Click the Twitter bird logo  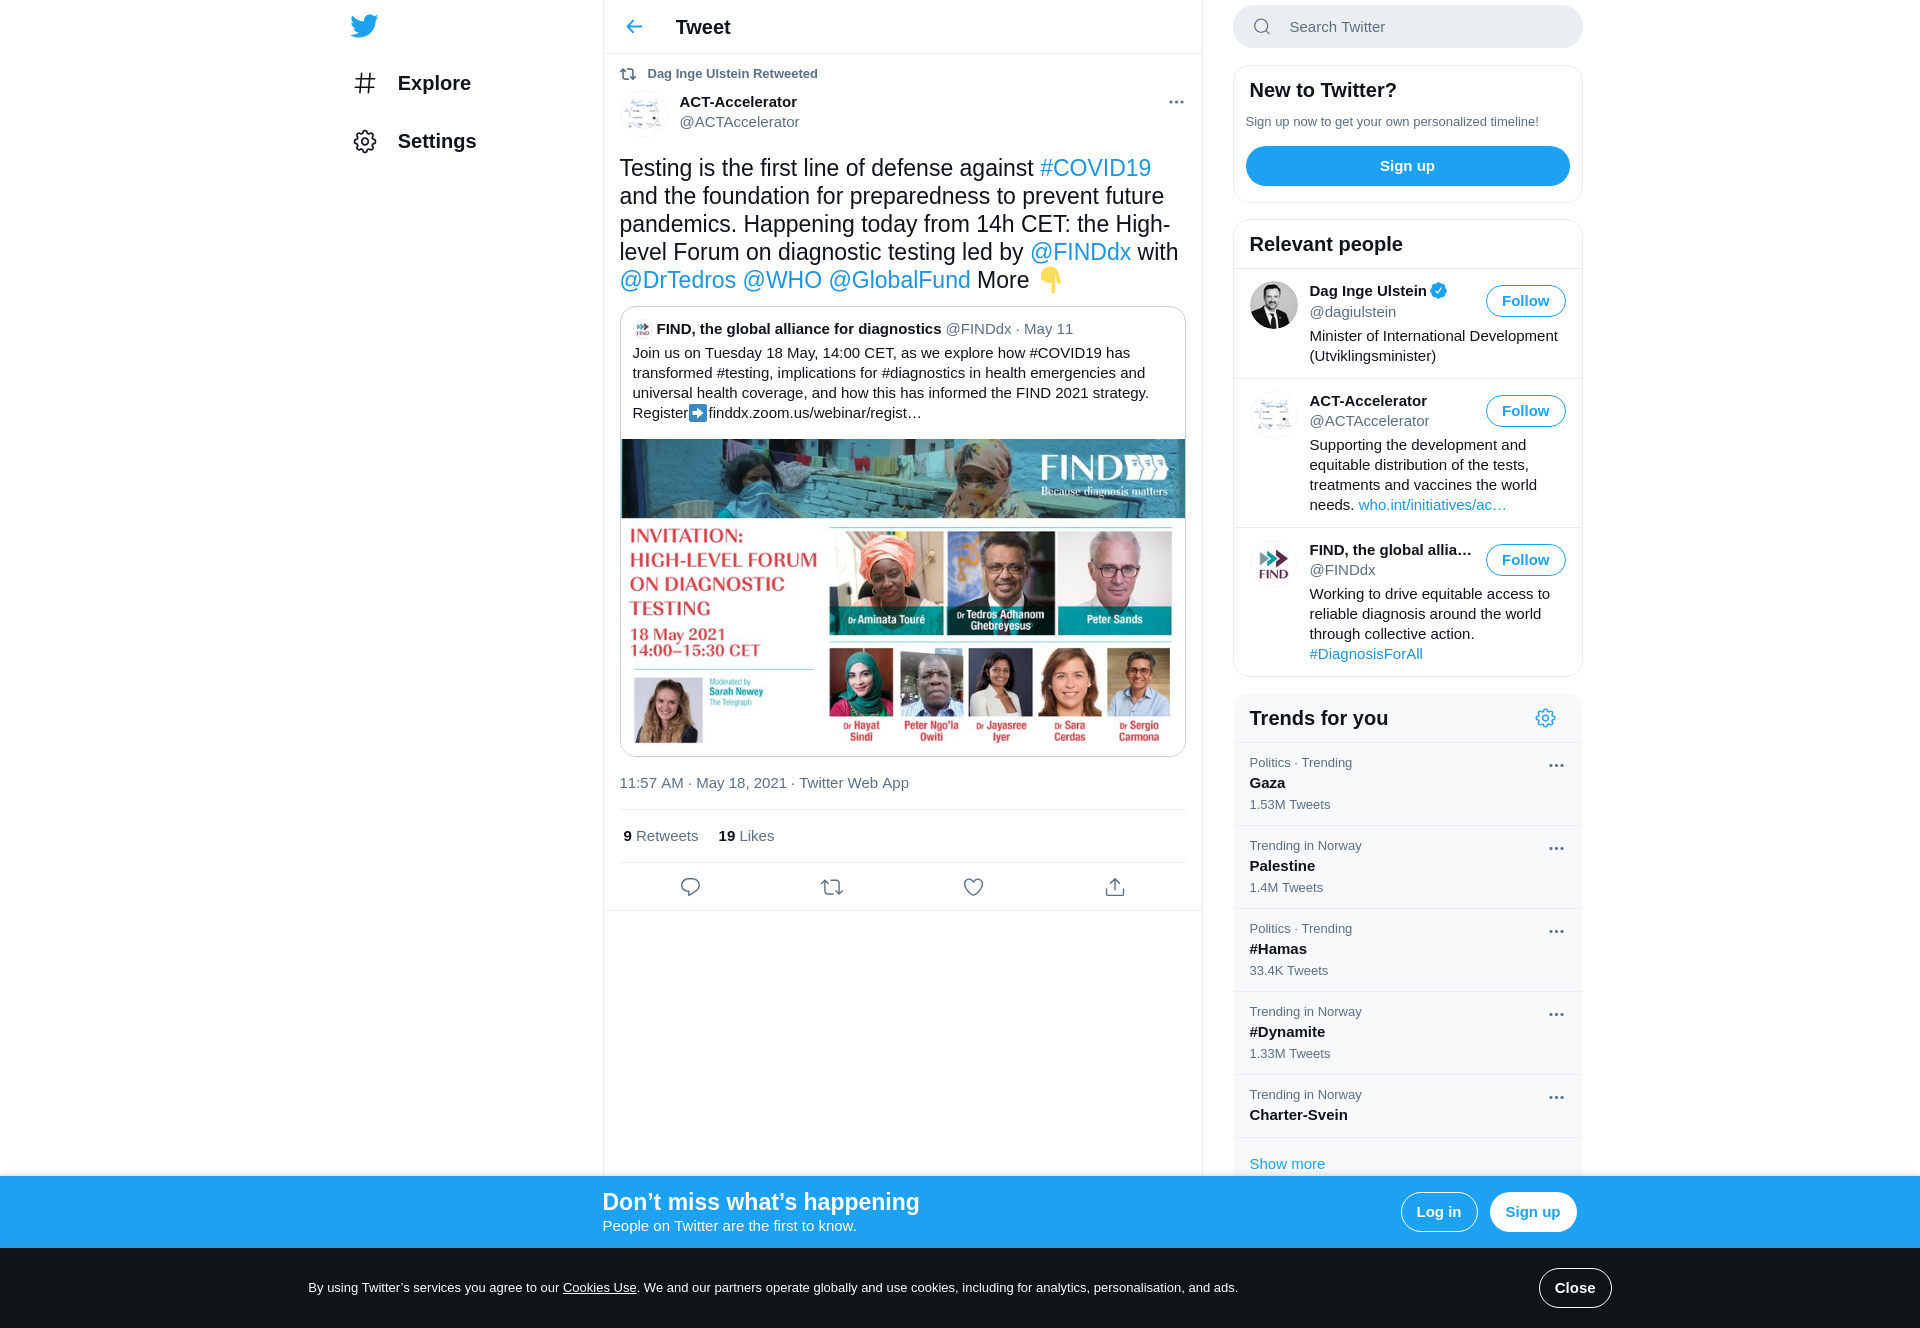(364, 26)
